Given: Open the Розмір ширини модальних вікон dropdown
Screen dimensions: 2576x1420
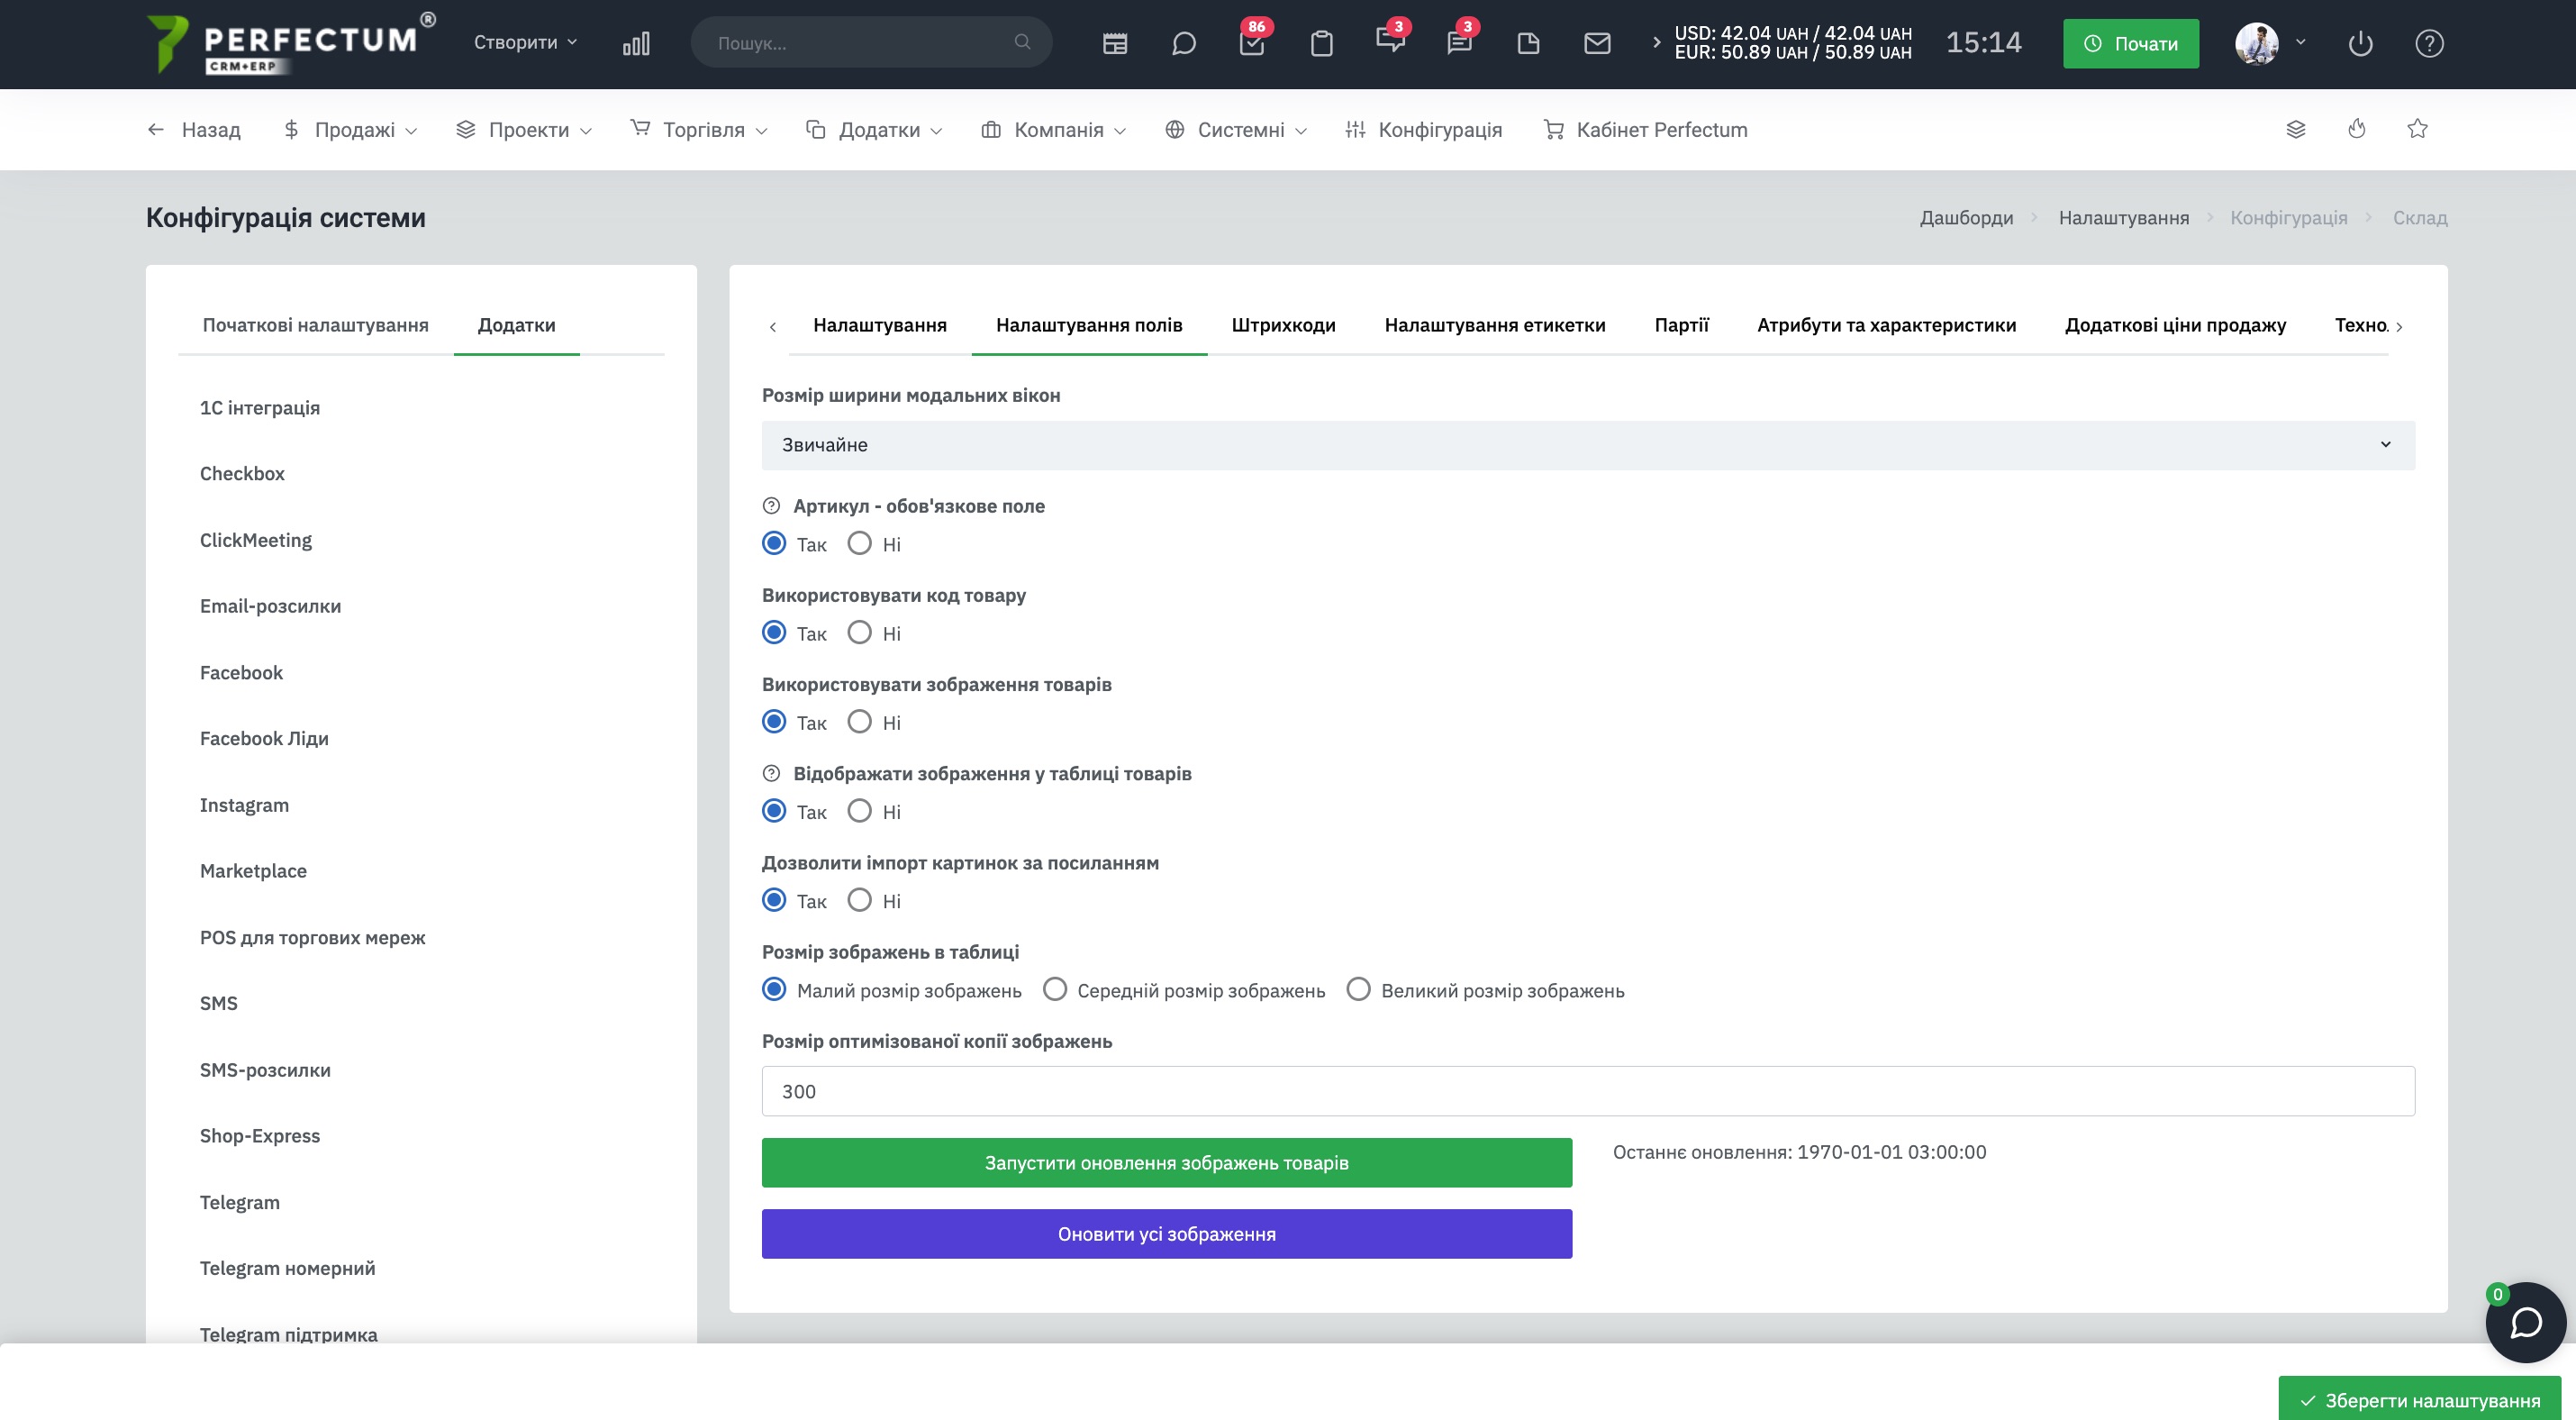Looking at the screenshot, I should (x=1588, y=445).
